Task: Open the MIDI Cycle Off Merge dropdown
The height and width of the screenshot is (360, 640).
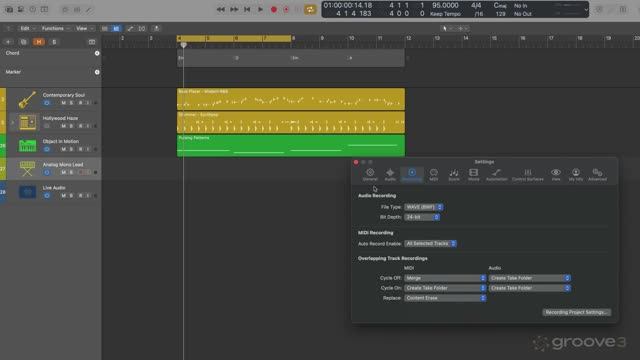Action: click(x=445, y=278)
